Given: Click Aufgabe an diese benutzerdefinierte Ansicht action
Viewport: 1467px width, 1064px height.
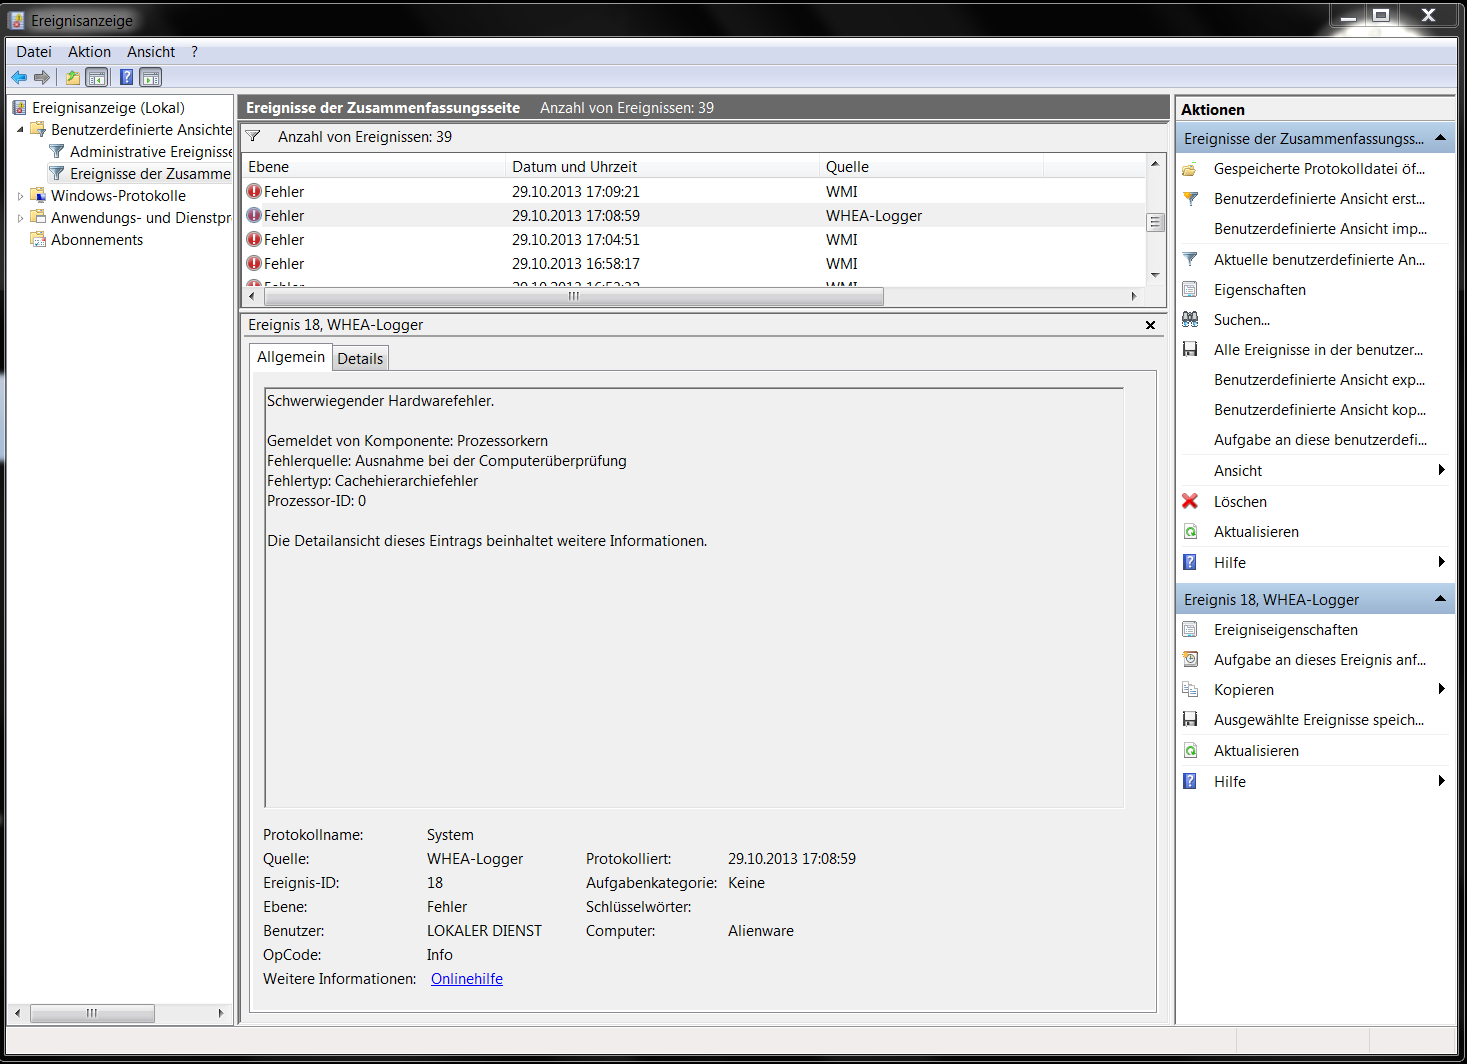Looking at the screenshot, I should tap(1320, 440).
